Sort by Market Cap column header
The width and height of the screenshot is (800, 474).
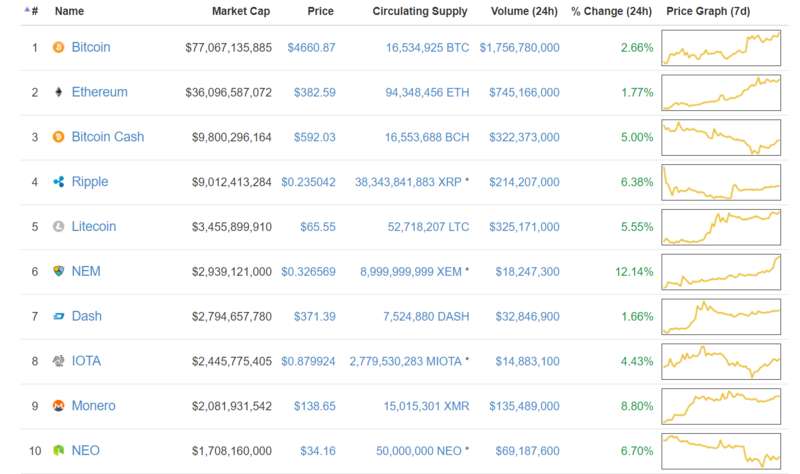240,12
